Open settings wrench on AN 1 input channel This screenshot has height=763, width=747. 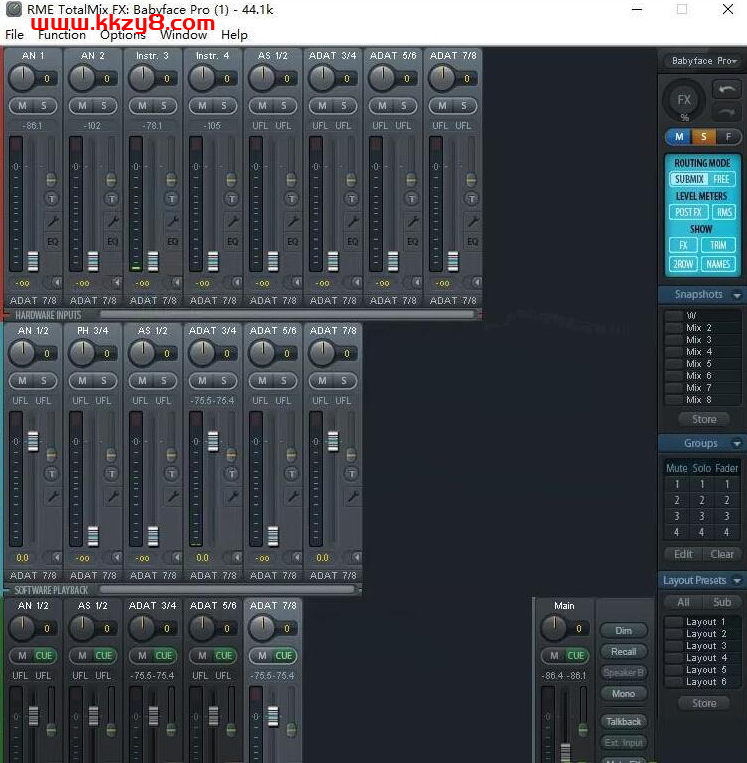tap(52, 221)
